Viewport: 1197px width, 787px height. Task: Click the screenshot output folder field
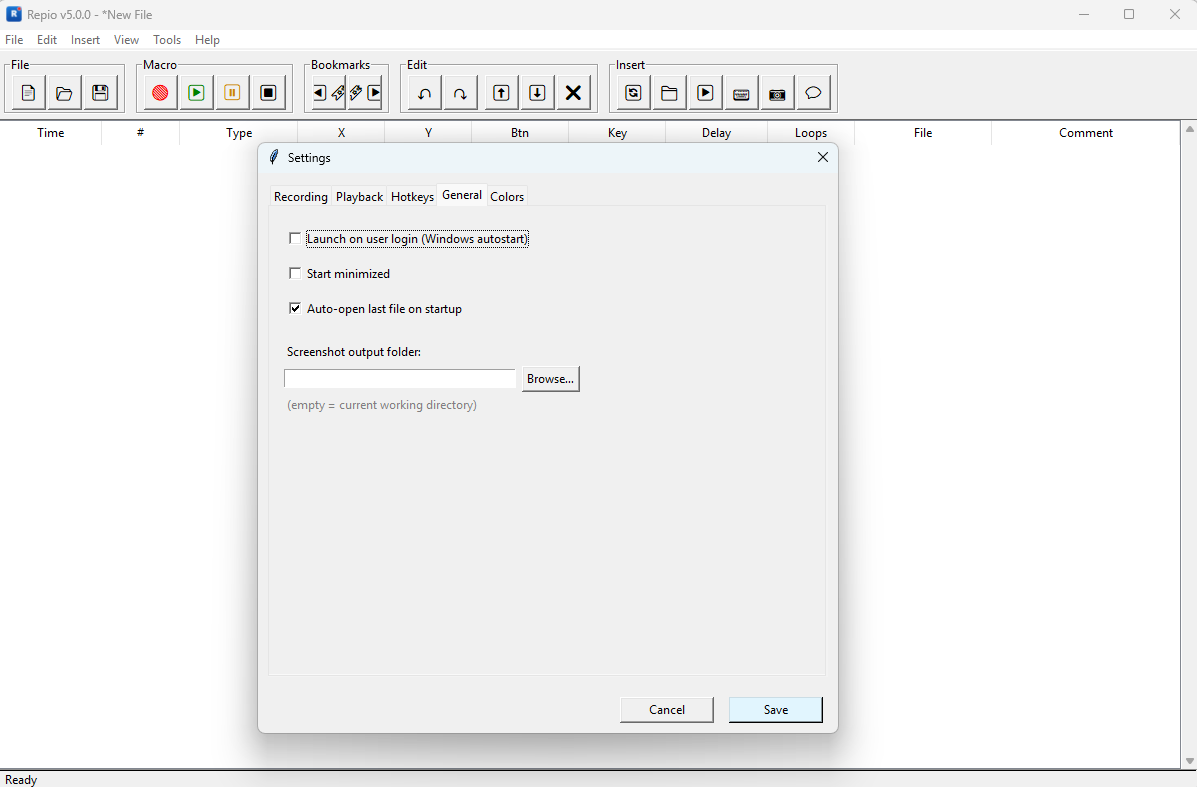click(x=399, y=379)
